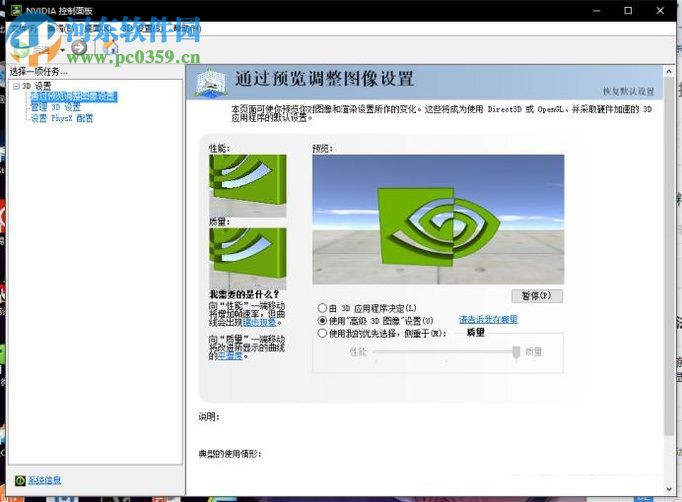Click the vertical scrollbar up arrow
The height and width of the screenshot is (502, 682).
(x=669, y=71)
